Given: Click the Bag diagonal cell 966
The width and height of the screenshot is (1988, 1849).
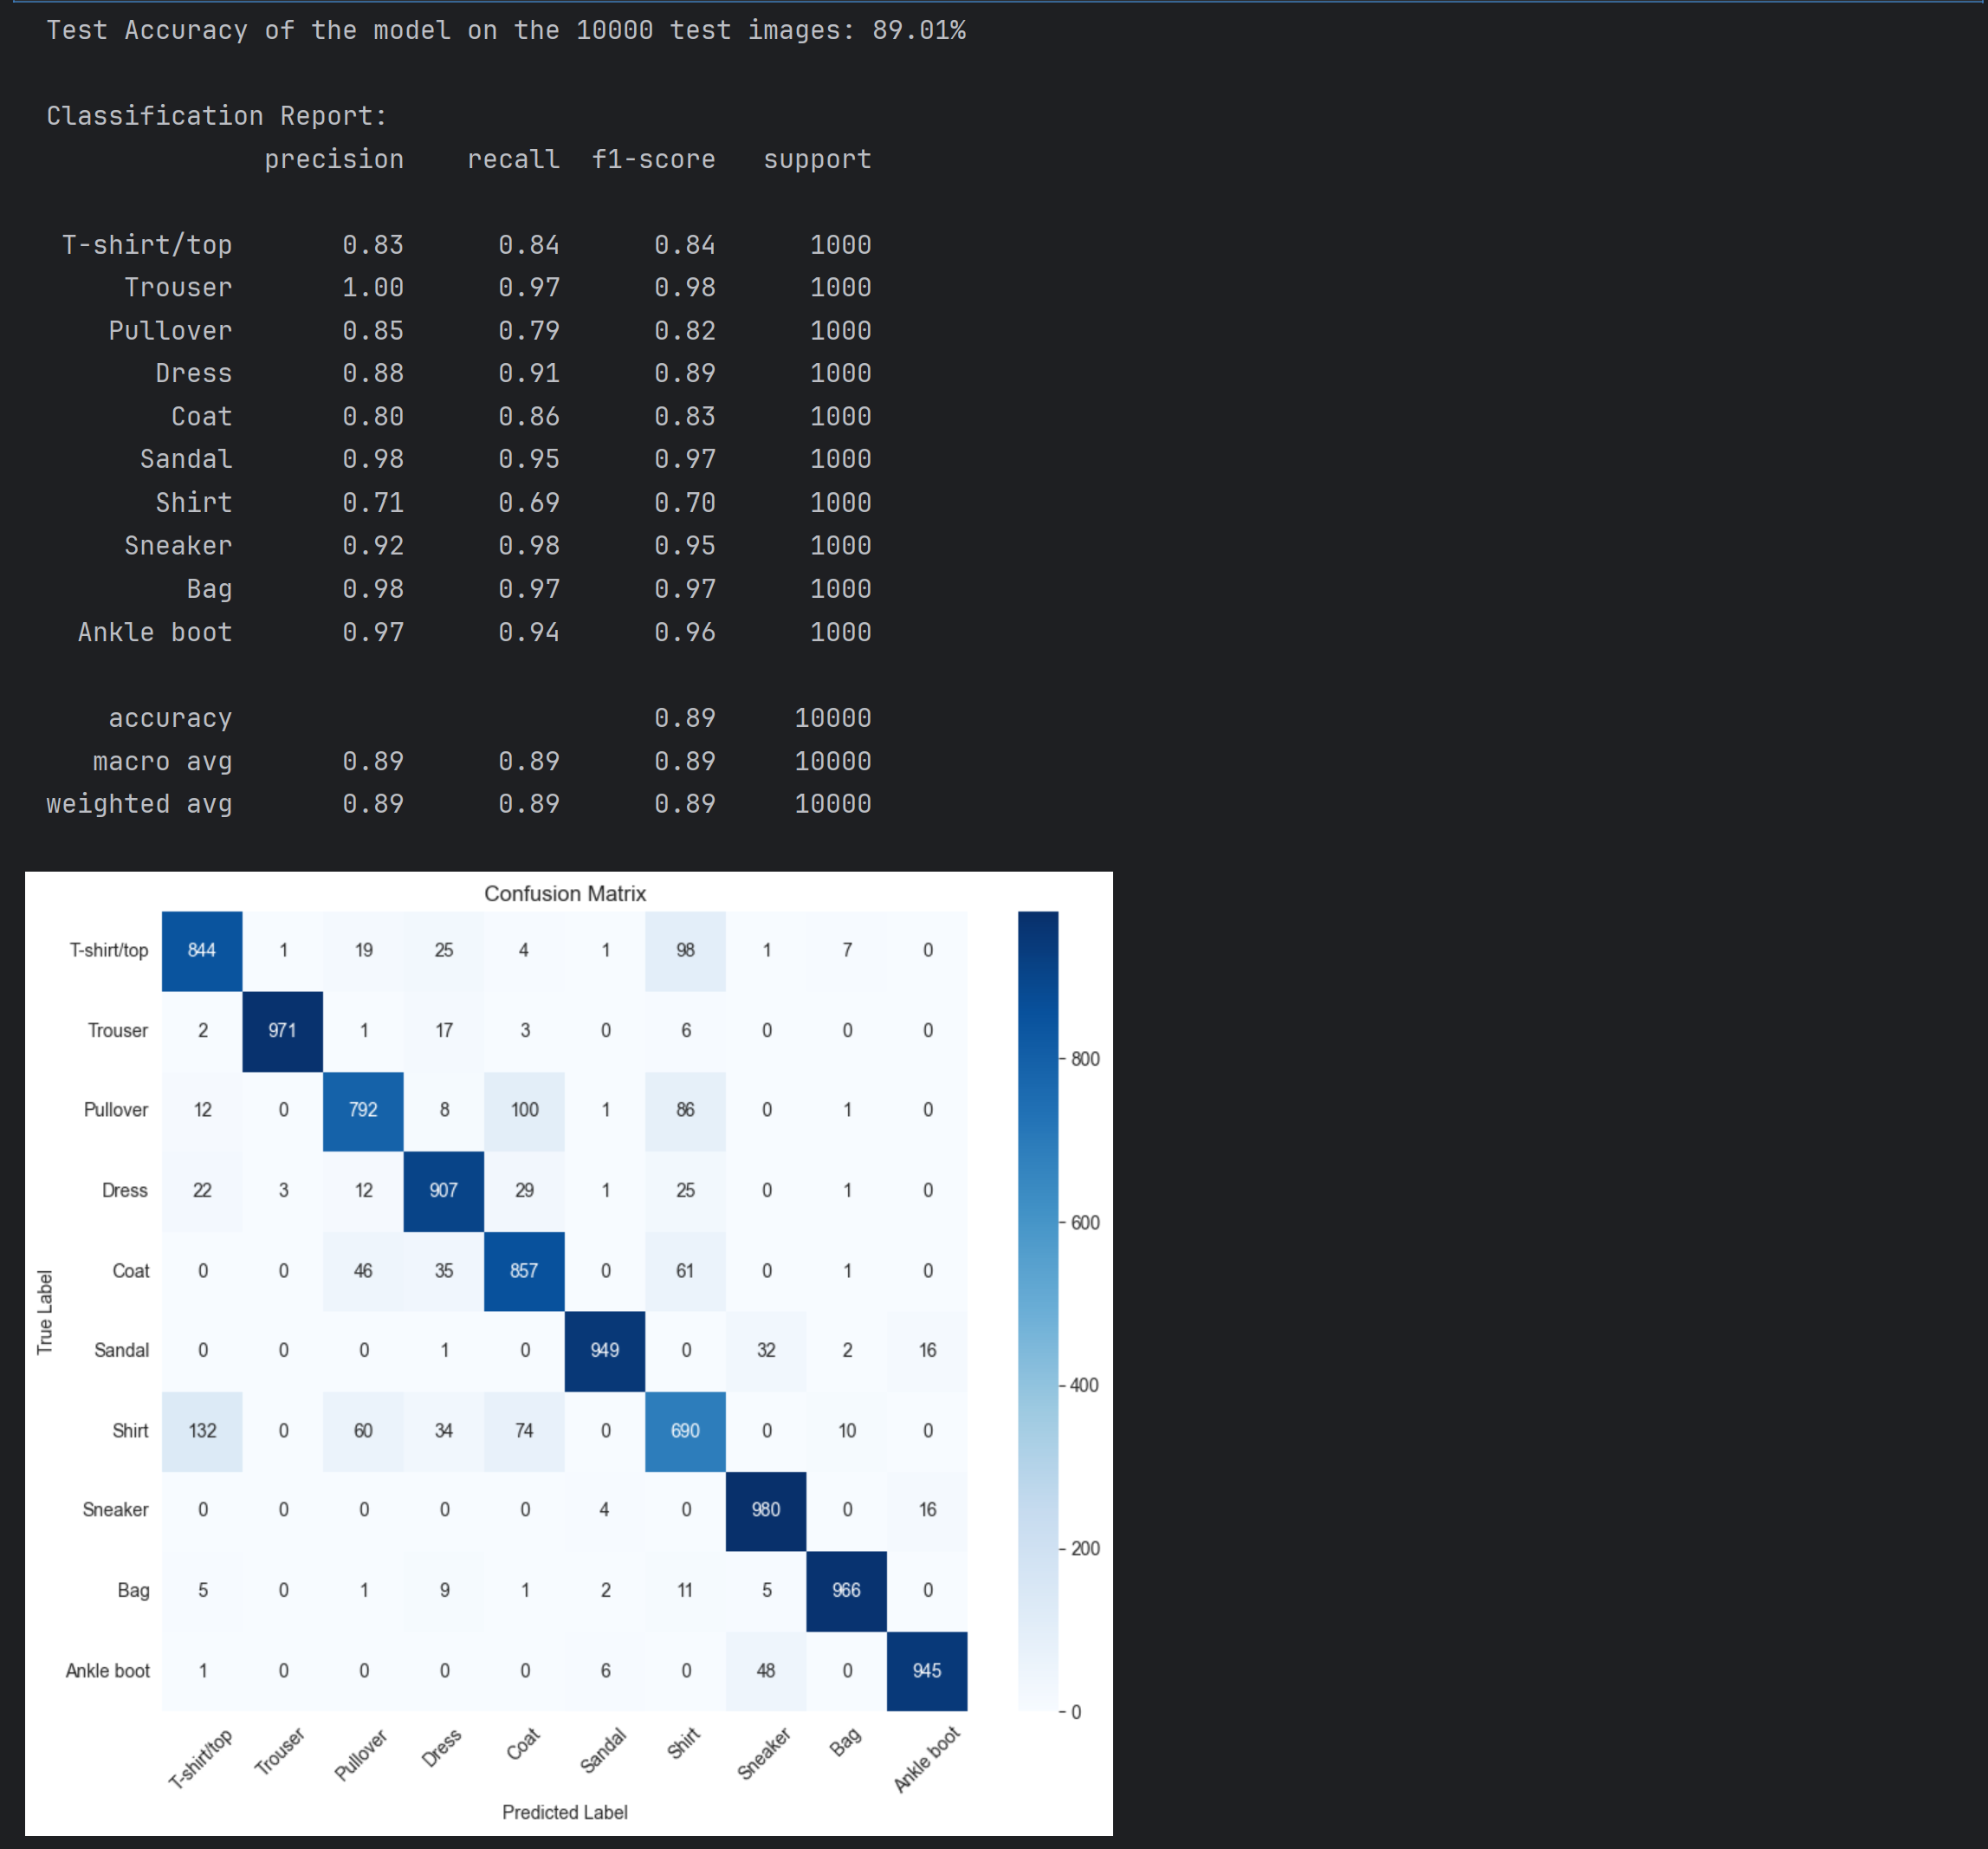Looking at the screenshot, I should coord(846,1590).
